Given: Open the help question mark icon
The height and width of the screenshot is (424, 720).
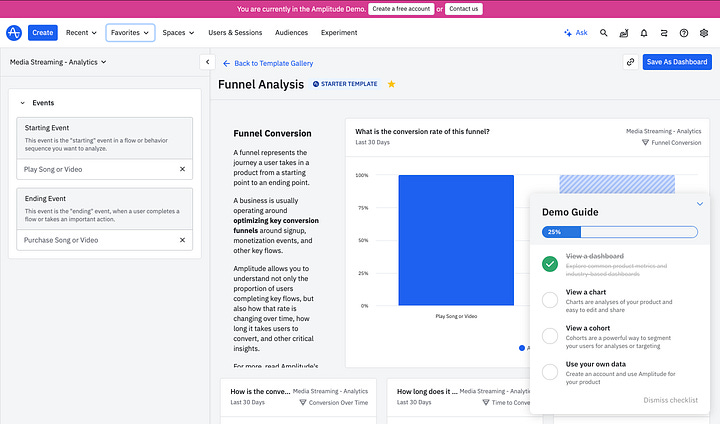Looking at the screenshot, I should (684, 33).
